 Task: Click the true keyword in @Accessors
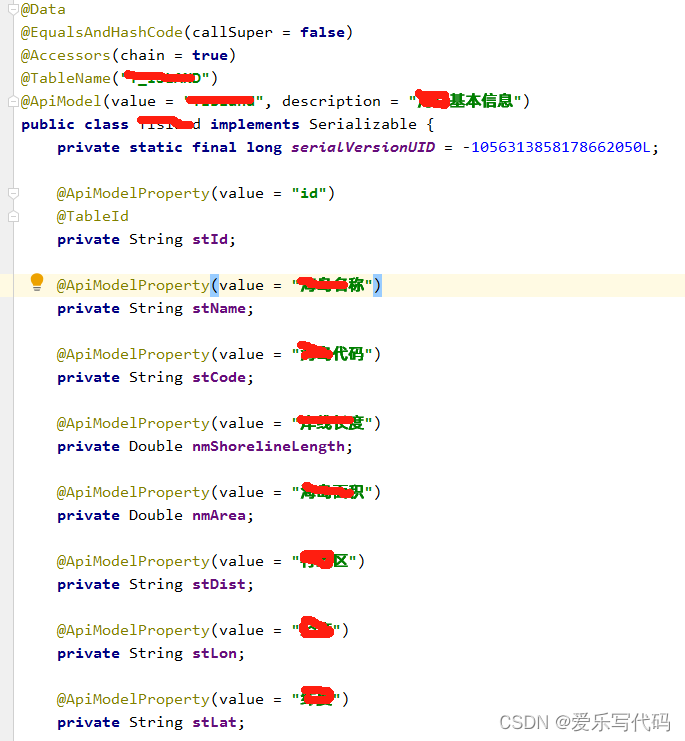point(210,55)
